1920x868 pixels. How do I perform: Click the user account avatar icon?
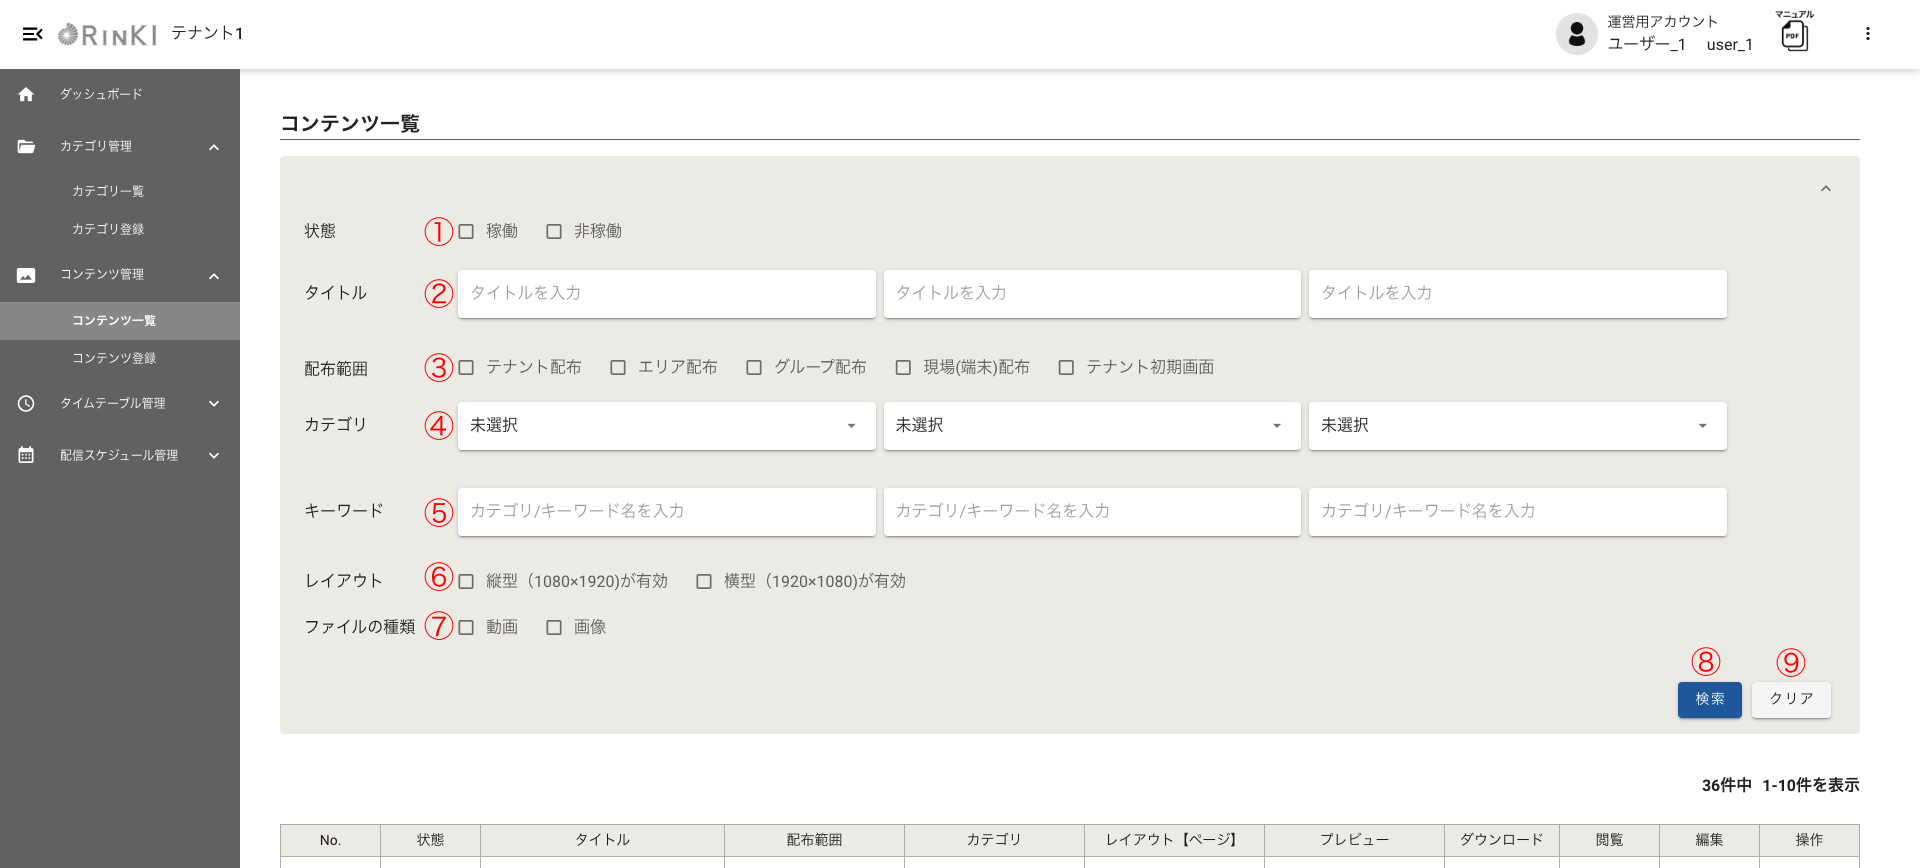1576,35
